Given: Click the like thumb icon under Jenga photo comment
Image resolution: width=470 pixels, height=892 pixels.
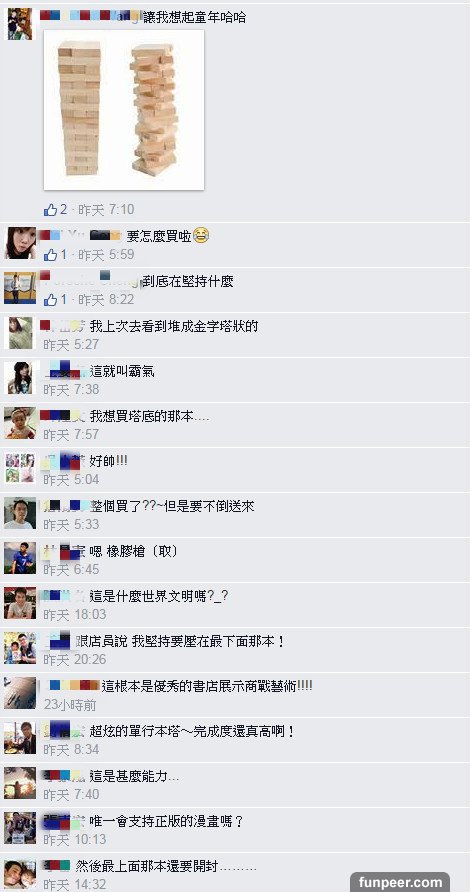Looking at the screenshot, I should point(50,209).
